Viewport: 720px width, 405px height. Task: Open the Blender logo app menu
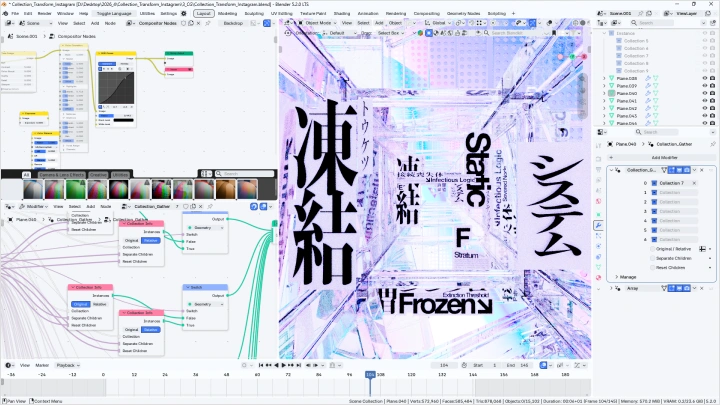pyautogui.click(x=6, y=14)
